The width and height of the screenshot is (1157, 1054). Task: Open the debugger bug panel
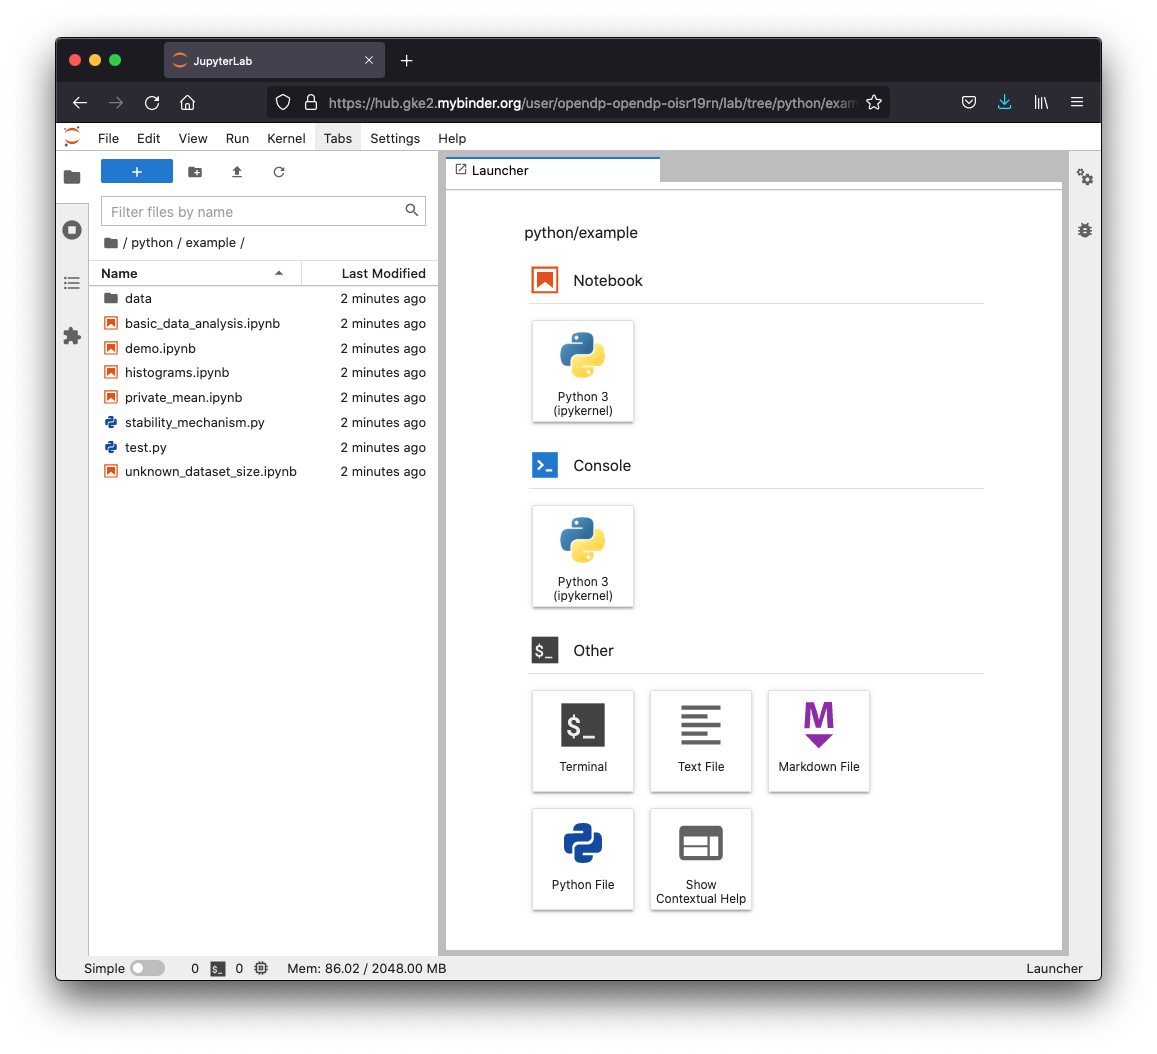pos(1085,230)
